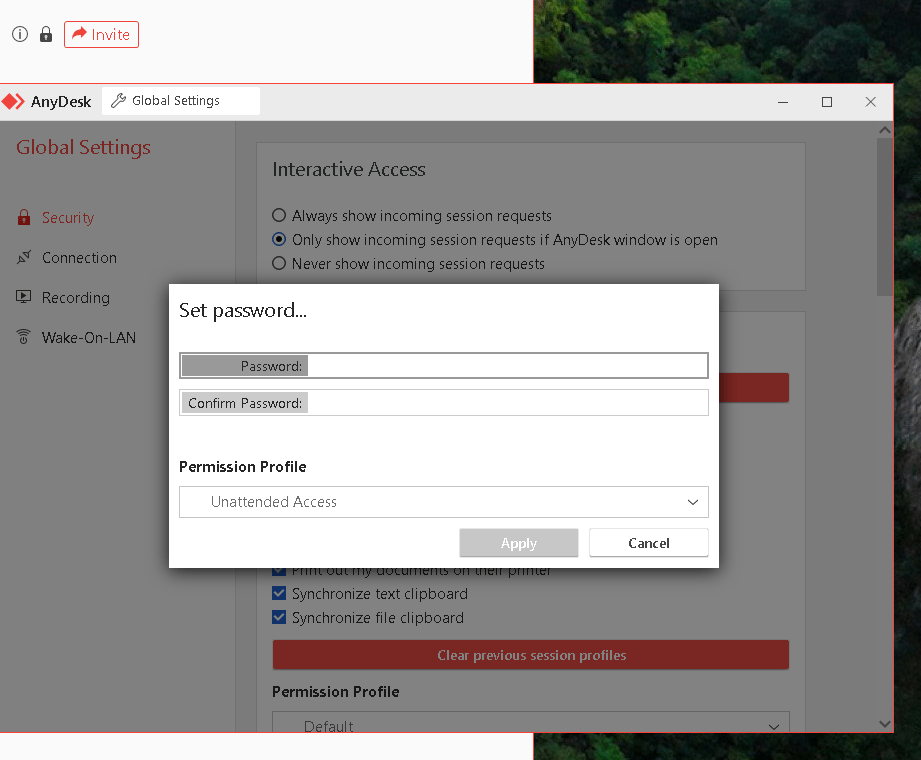Screen dimensions: 921x760
Task: Open the Wake-On-LAN settings section
Action: pos(89,338)
